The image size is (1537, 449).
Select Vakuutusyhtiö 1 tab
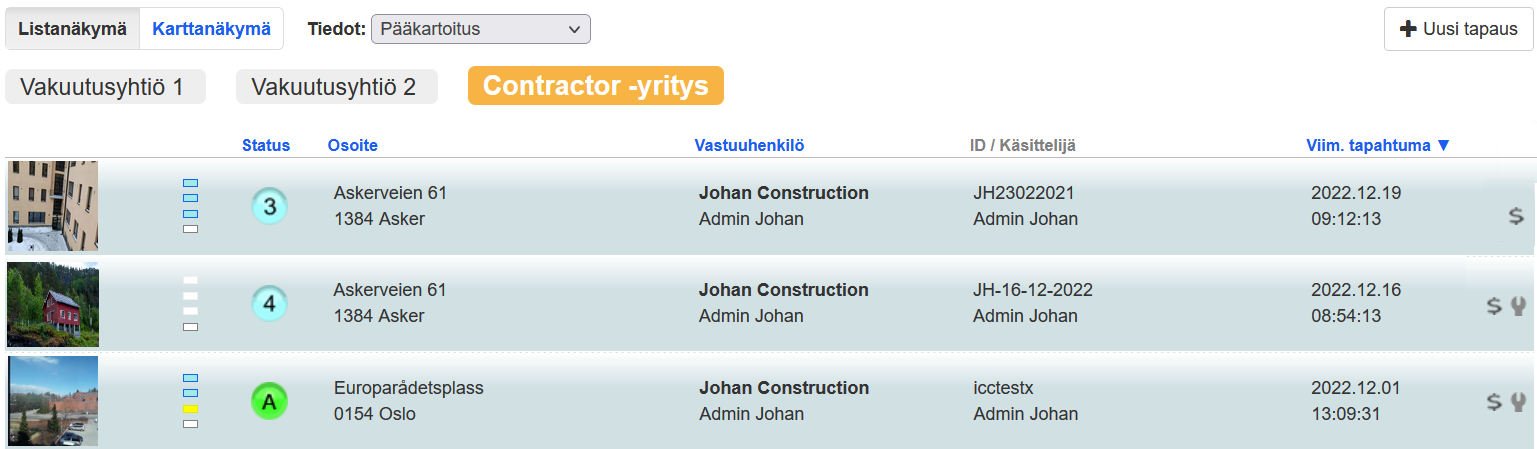(105, 87)
